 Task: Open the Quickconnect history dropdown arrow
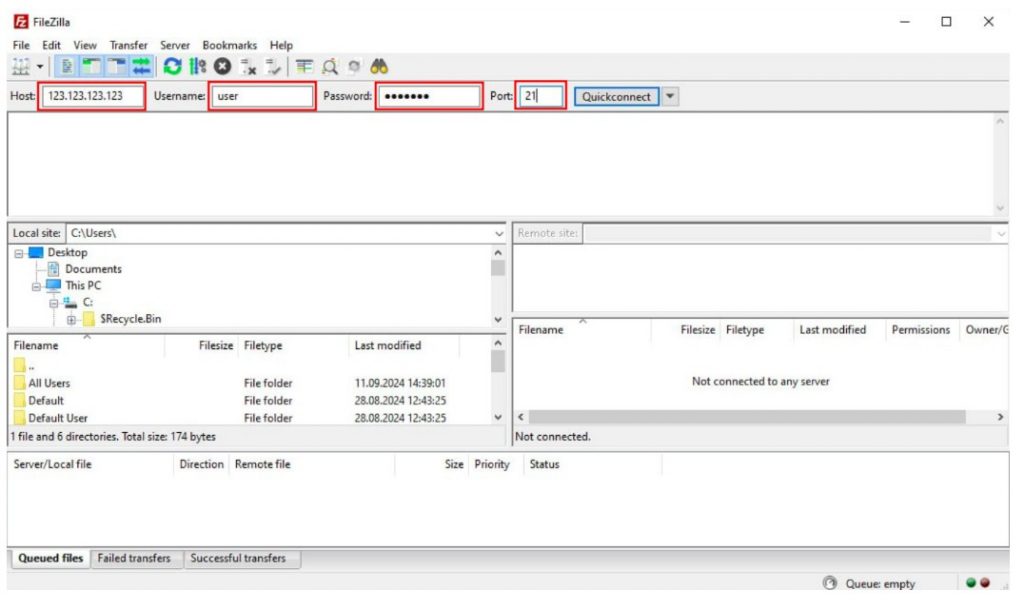pos(671,97)
